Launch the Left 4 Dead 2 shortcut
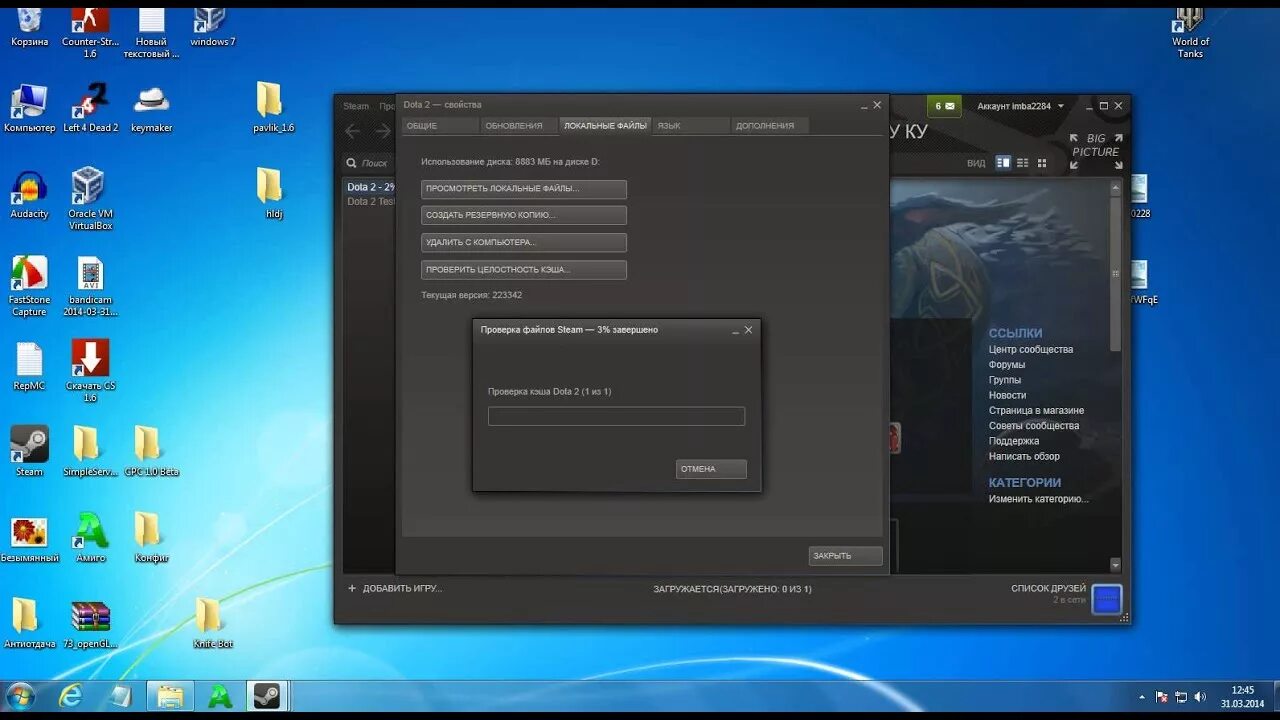 [x=90, y=109]
